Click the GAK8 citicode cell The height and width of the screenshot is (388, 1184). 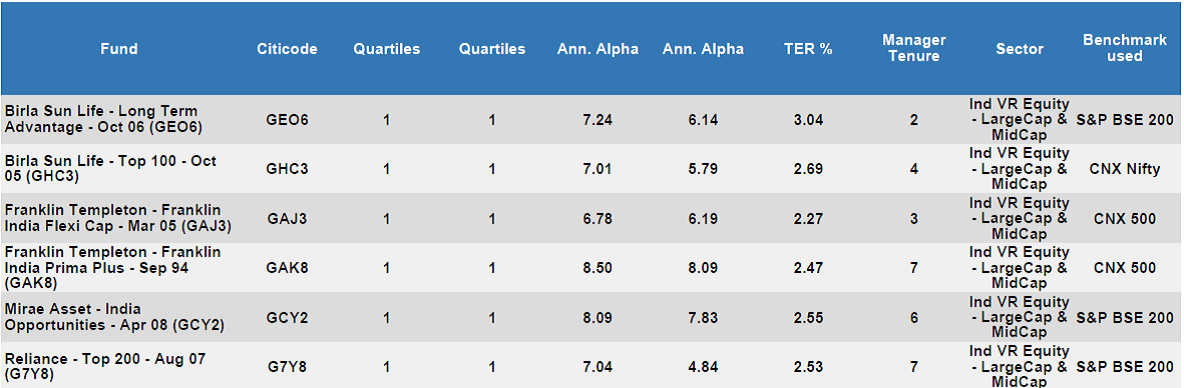click(287, 267)
